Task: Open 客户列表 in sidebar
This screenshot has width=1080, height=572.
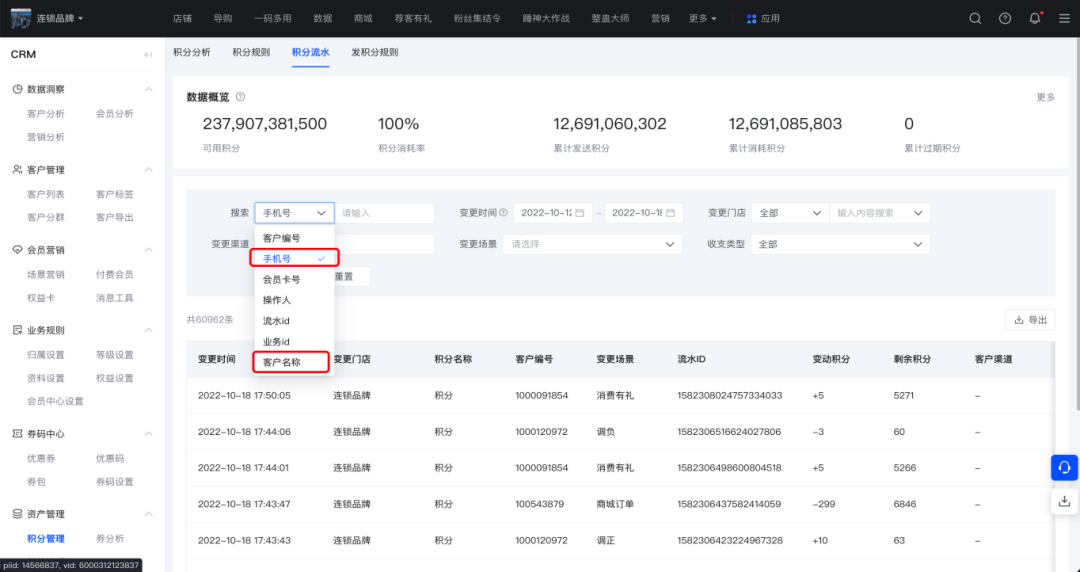Action: 46,194
